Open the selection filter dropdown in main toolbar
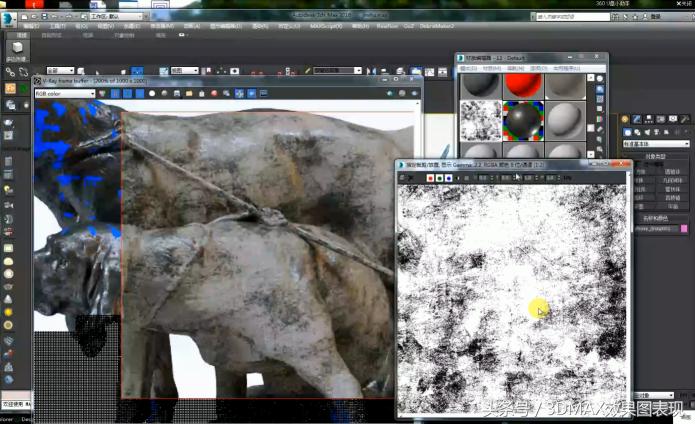The image size is (695, 424). point(60,70)
